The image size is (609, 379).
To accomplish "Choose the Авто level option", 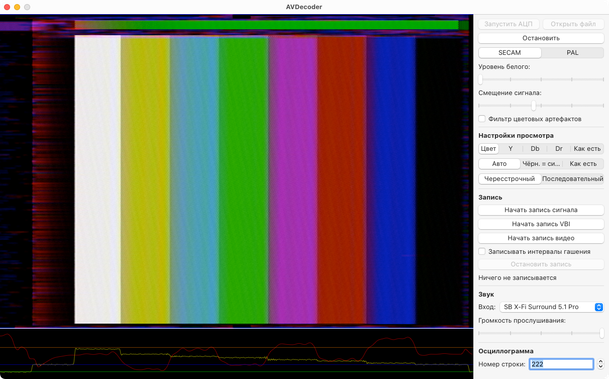I will [x=499, y=164].
